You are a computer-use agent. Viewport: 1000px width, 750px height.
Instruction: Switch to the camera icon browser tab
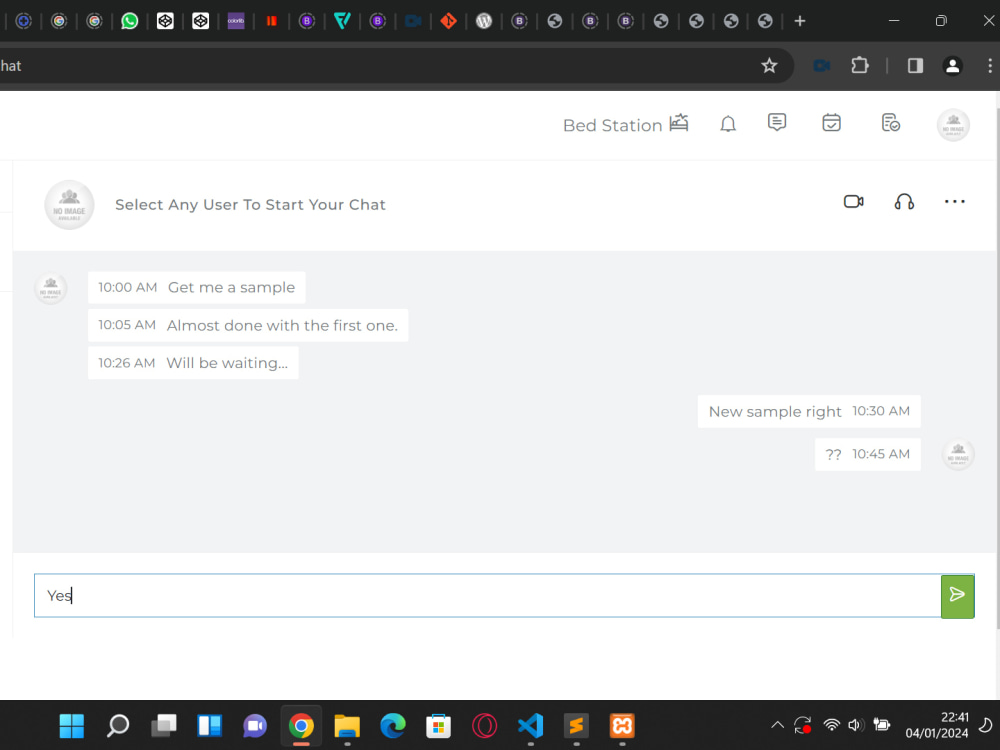click(x=413, y=21)
